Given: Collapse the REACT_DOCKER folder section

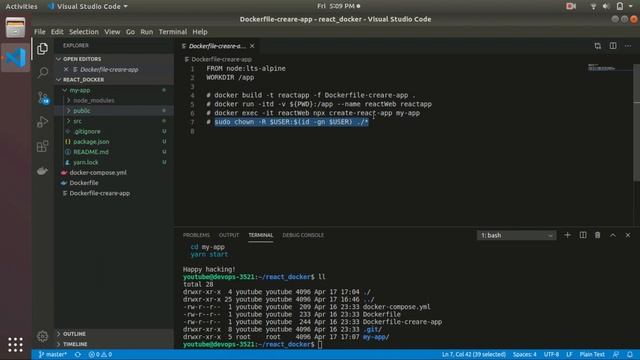Looking at the screenshot, I should coord(114,80).
